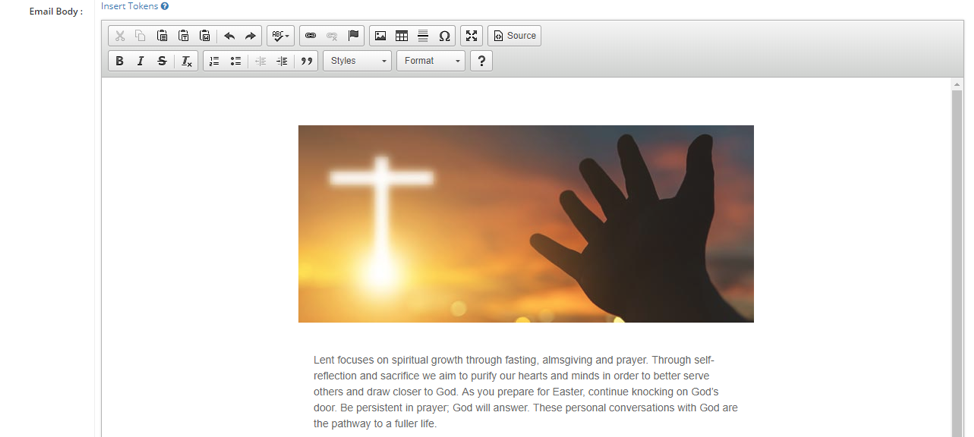Open the Format dropdown
The image size is (974, 437).
click(x=430, y=61)
